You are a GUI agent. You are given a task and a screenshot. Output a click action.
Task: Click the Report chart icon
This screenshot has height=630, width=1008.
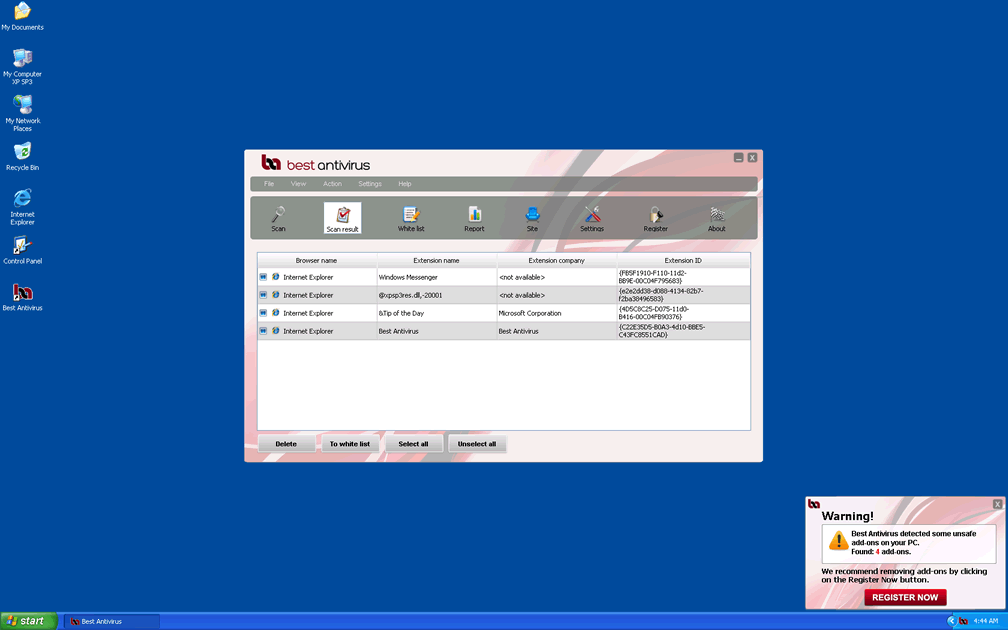pos(474,218)
